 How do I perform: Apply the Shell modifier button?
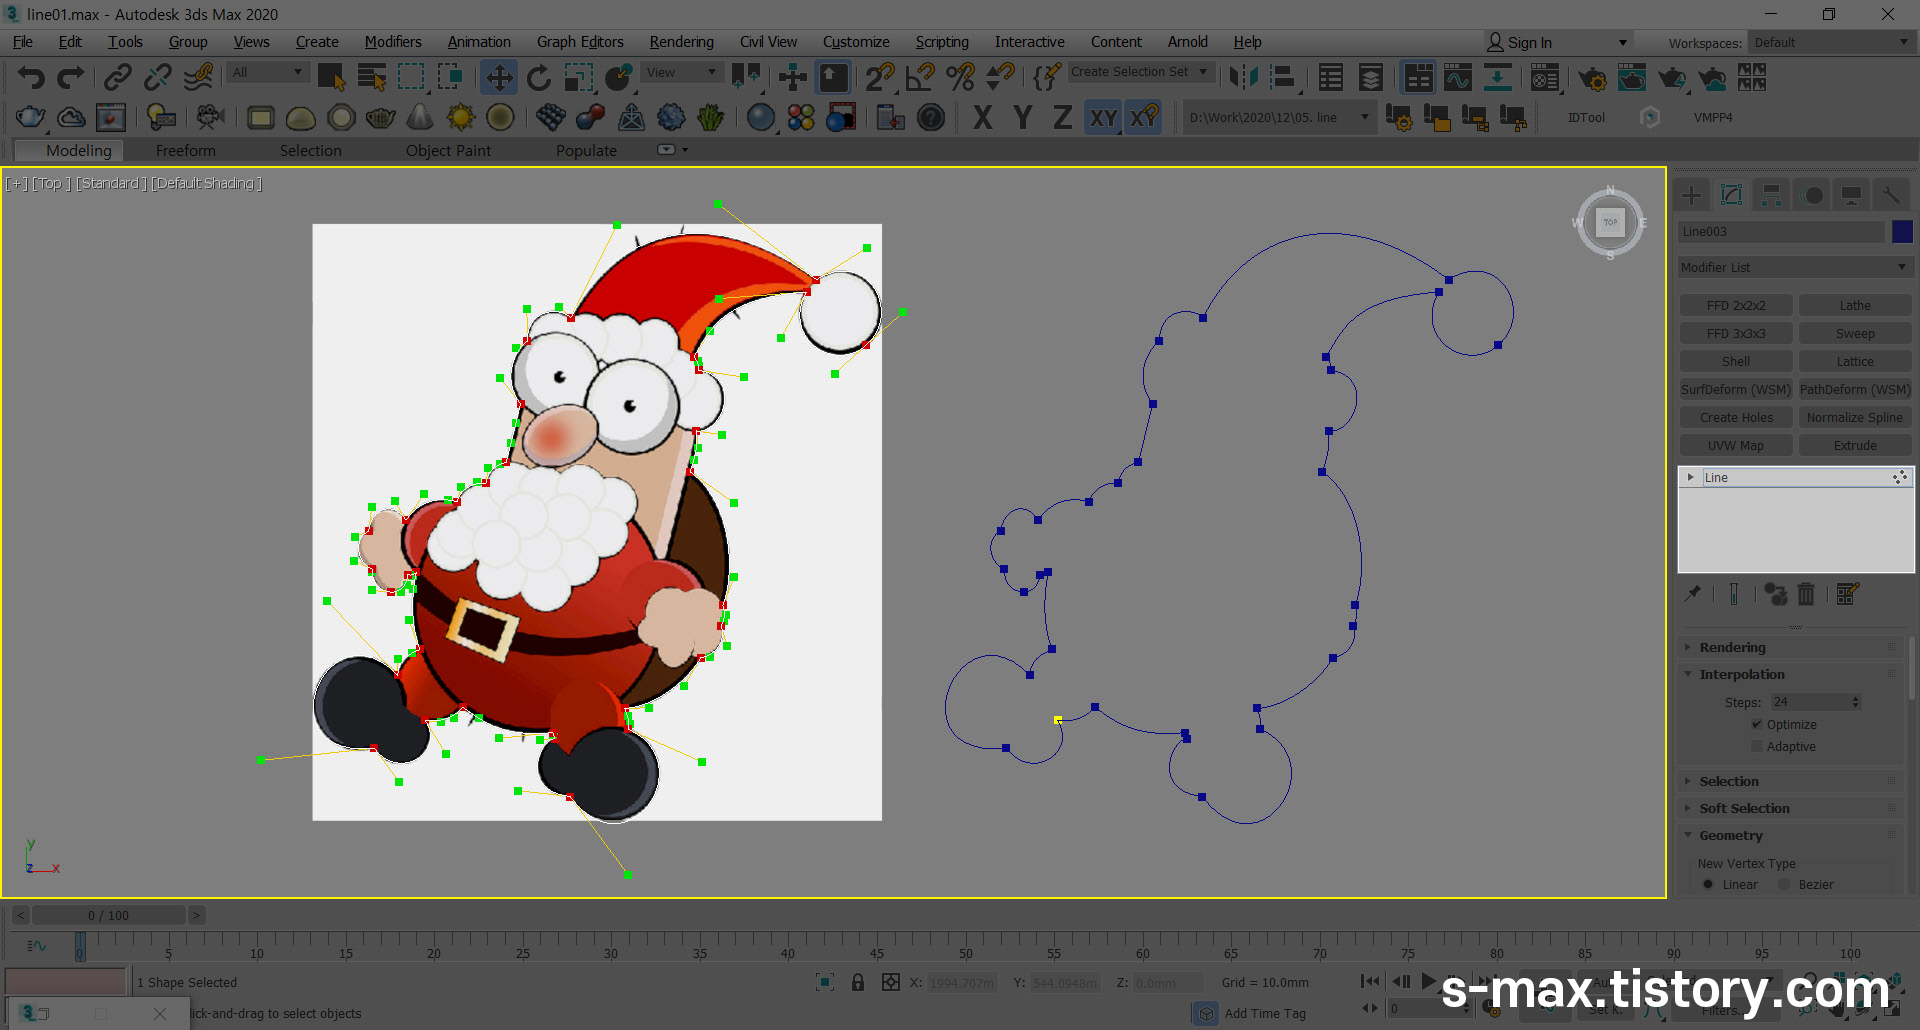click(x=1735, y=362)
